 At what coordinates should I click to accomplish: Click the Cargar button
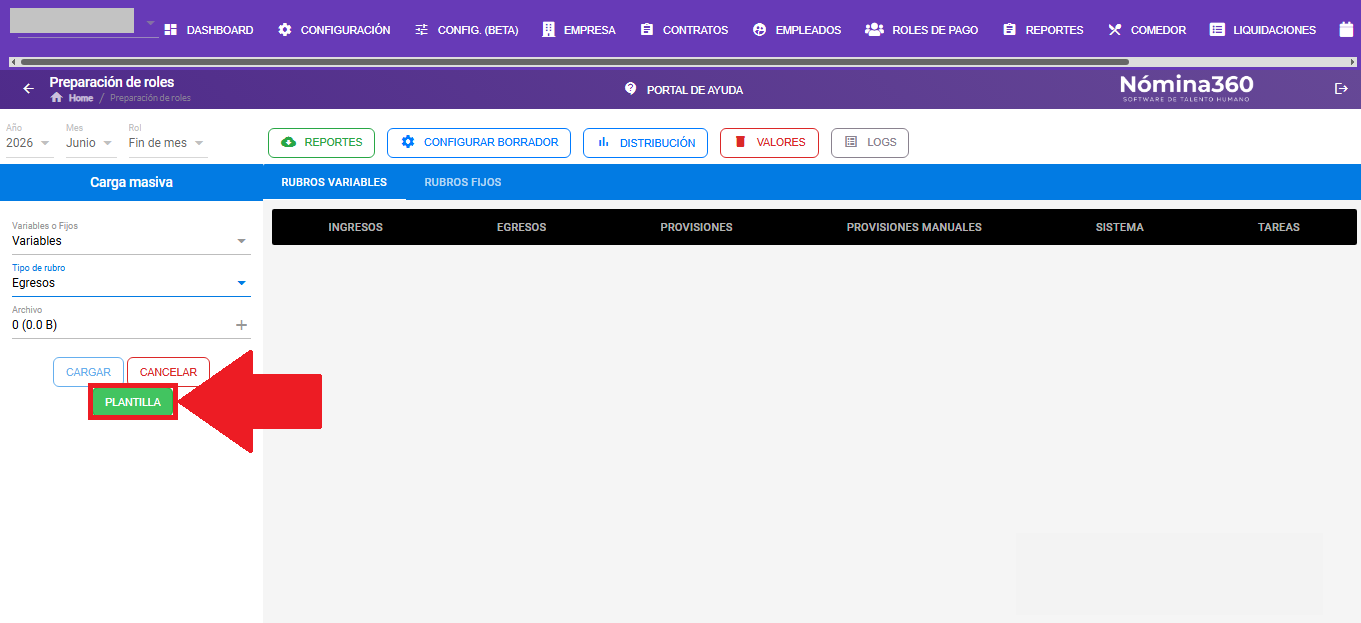pyautogui.click(x=88, y=372)
